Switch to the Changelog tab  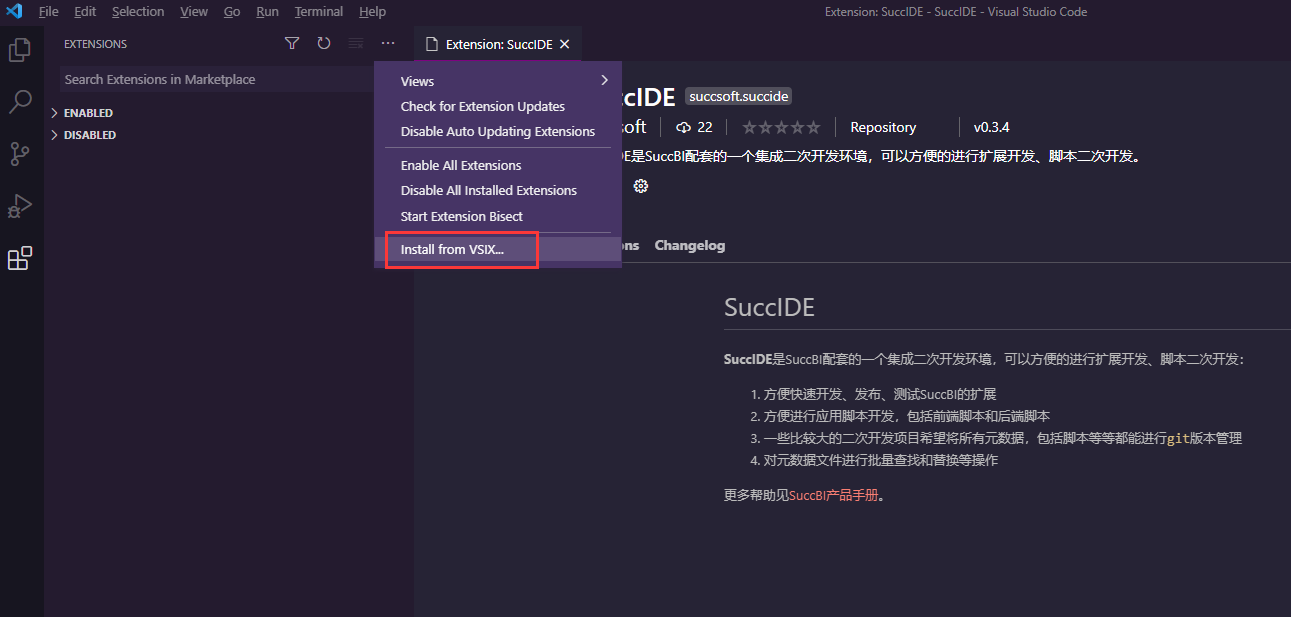(690, 245)
